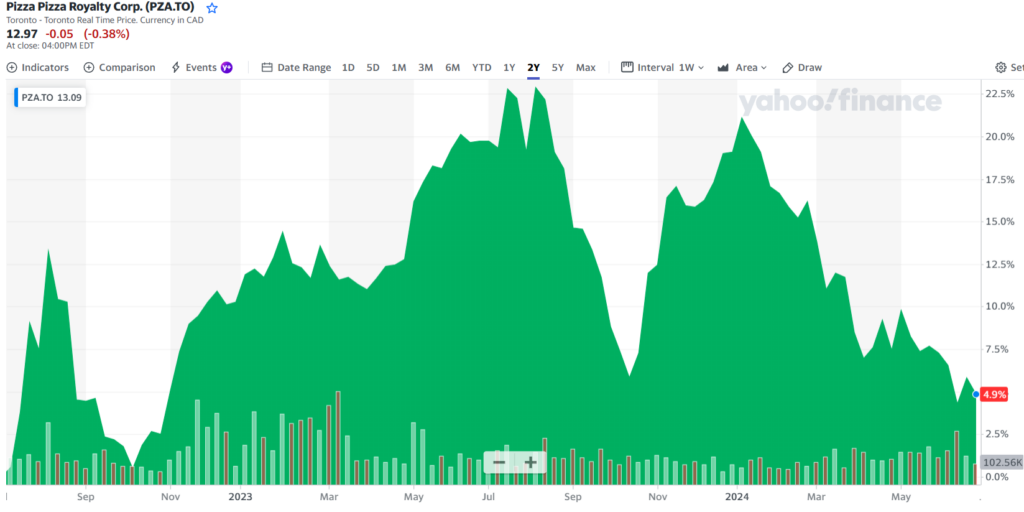Show Max historical range

(x=585, y=67)
